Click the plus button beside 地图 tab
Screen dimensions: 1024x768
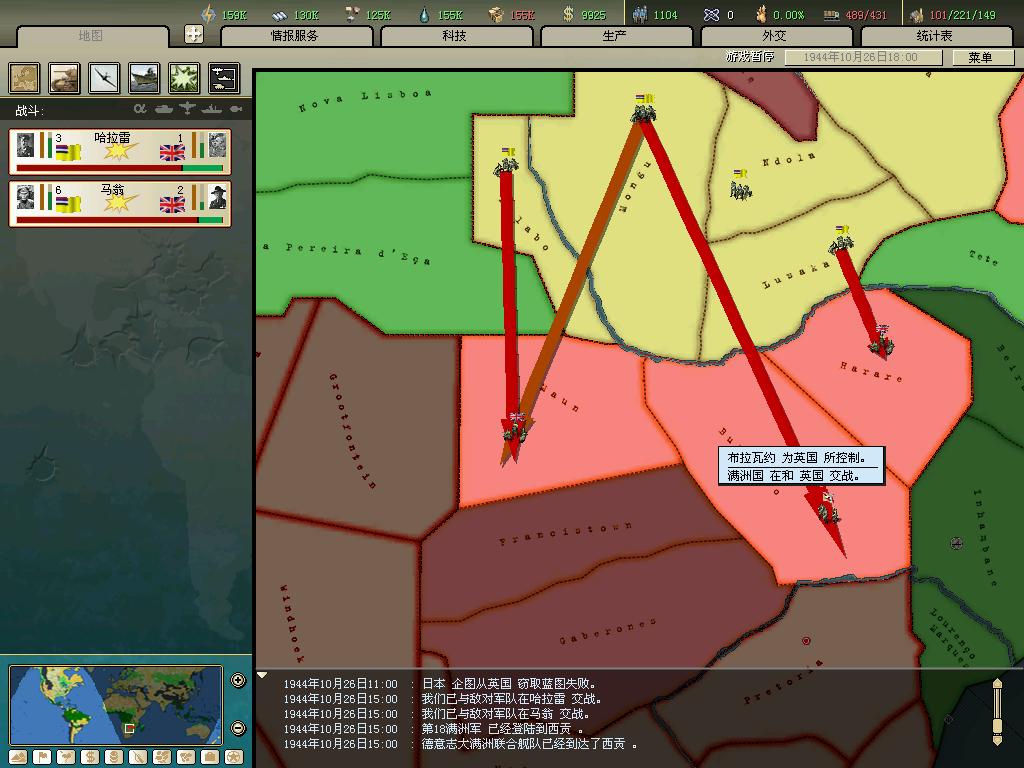194,34
